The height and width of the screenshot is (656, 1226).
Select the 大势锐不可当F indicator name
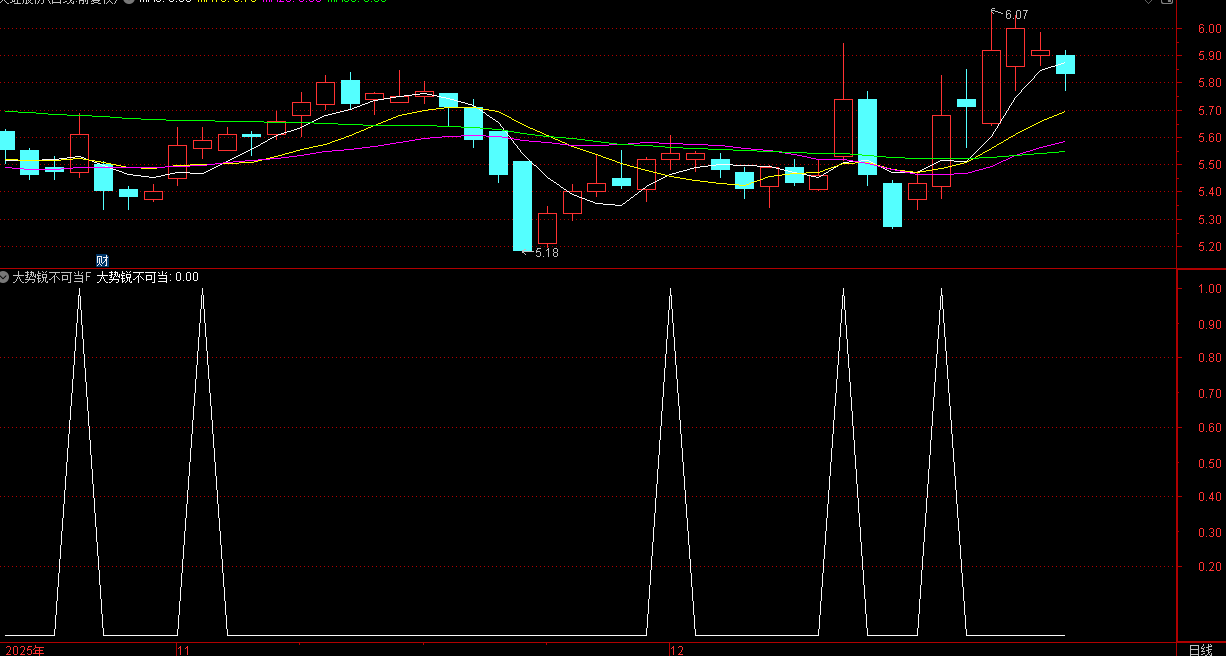tap(52, 277)
